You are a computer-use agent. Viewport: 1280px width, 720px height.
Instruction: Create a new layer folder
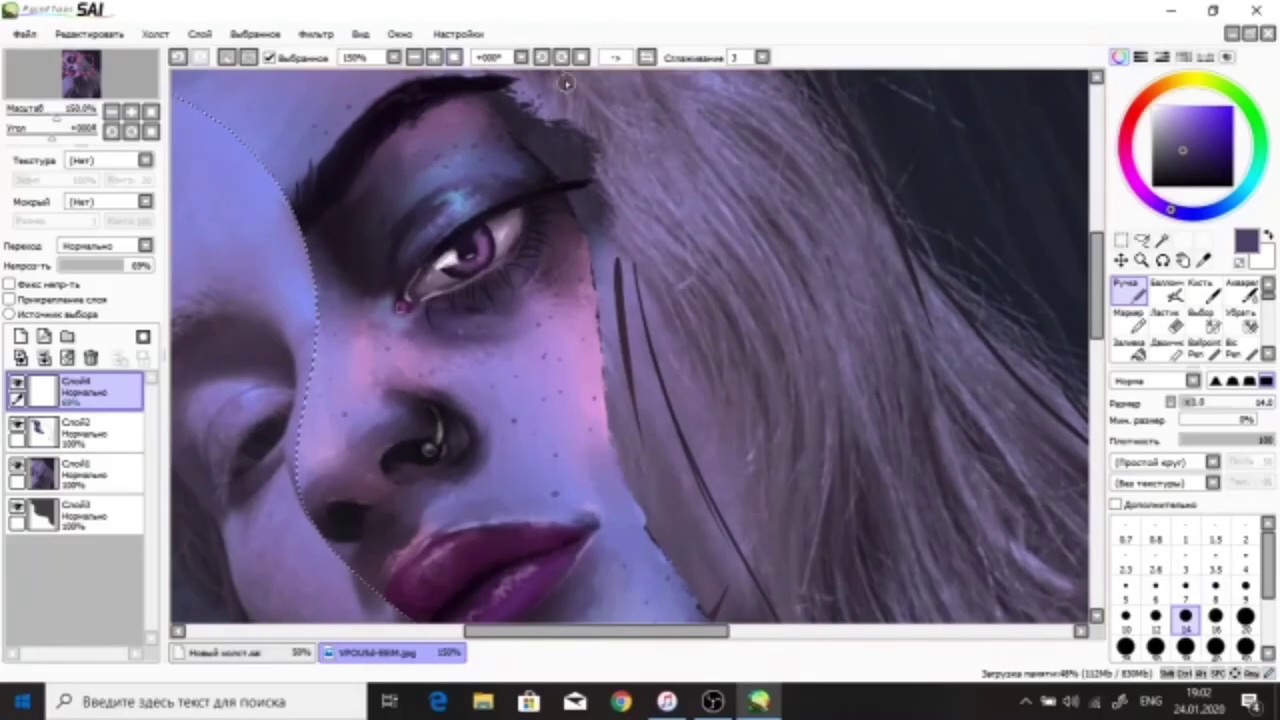(67, 337)
